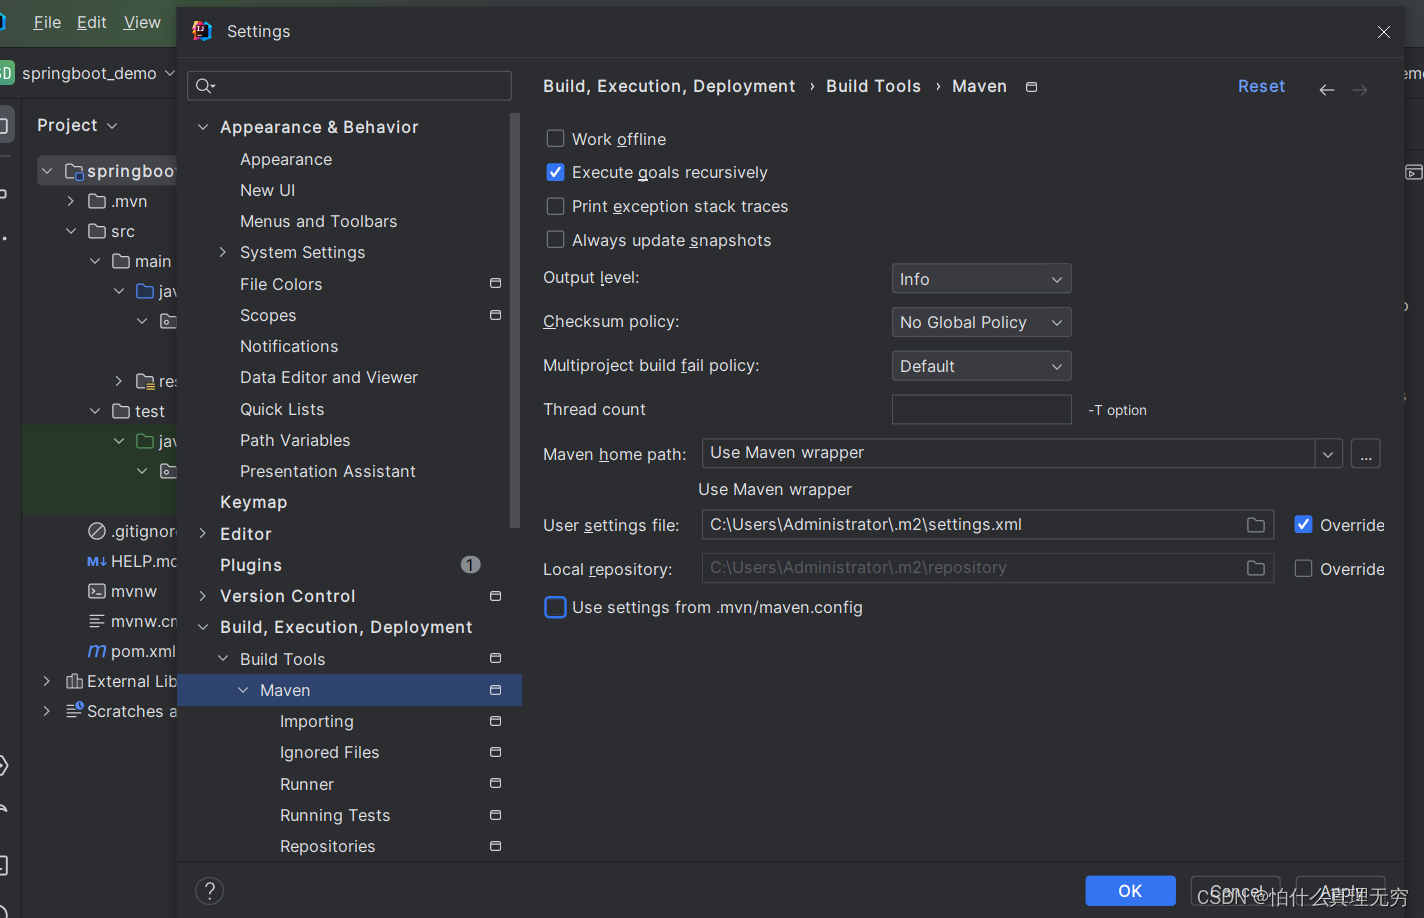Collapse Appearance & Behavior section
The height and width of the screenshot is (918, 1424).
tap(203, 127)
